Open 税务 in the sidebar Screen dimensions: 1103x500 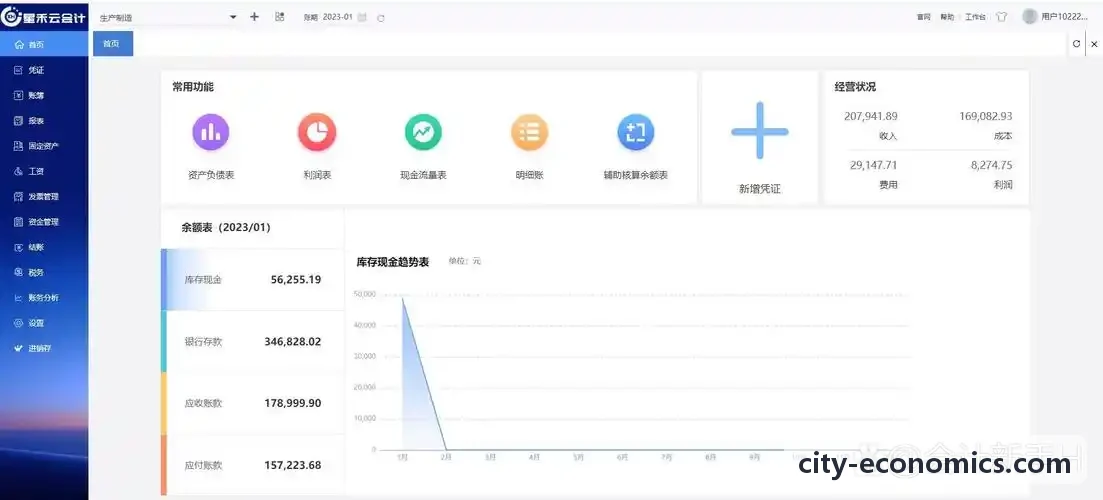tap(44, 273)
